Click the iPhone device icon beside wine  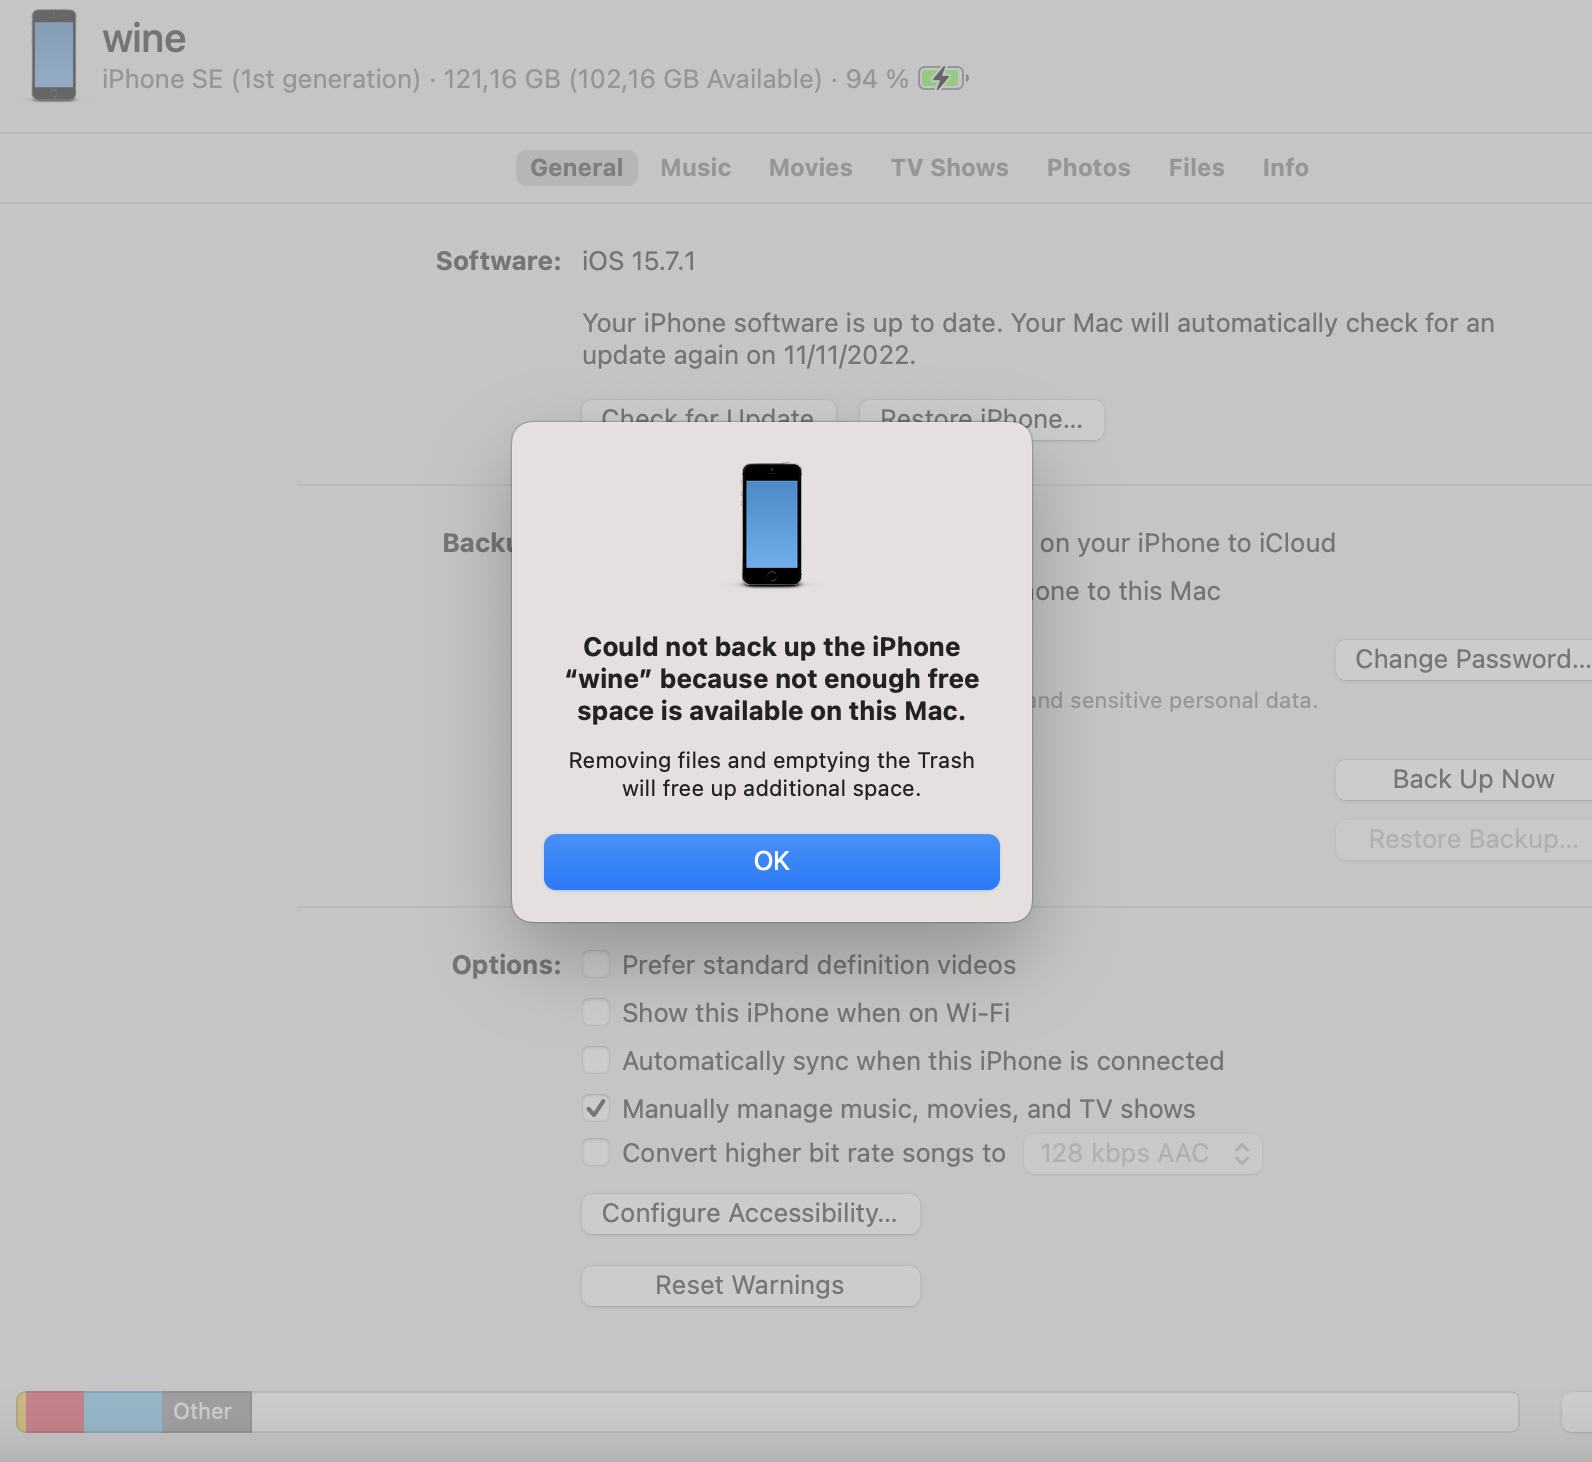click(x=54, y=55)
